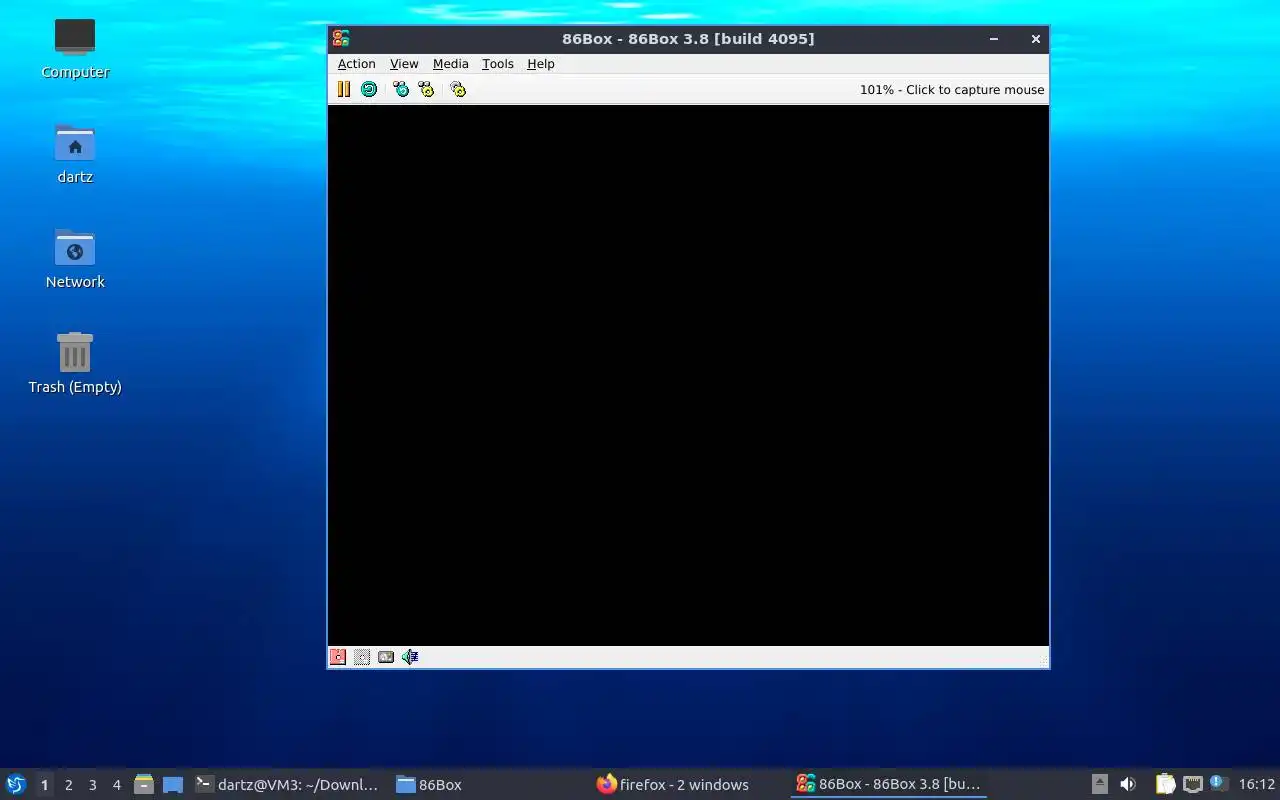
Task: Minimize the 86Box window
Action: pos(993,39)
